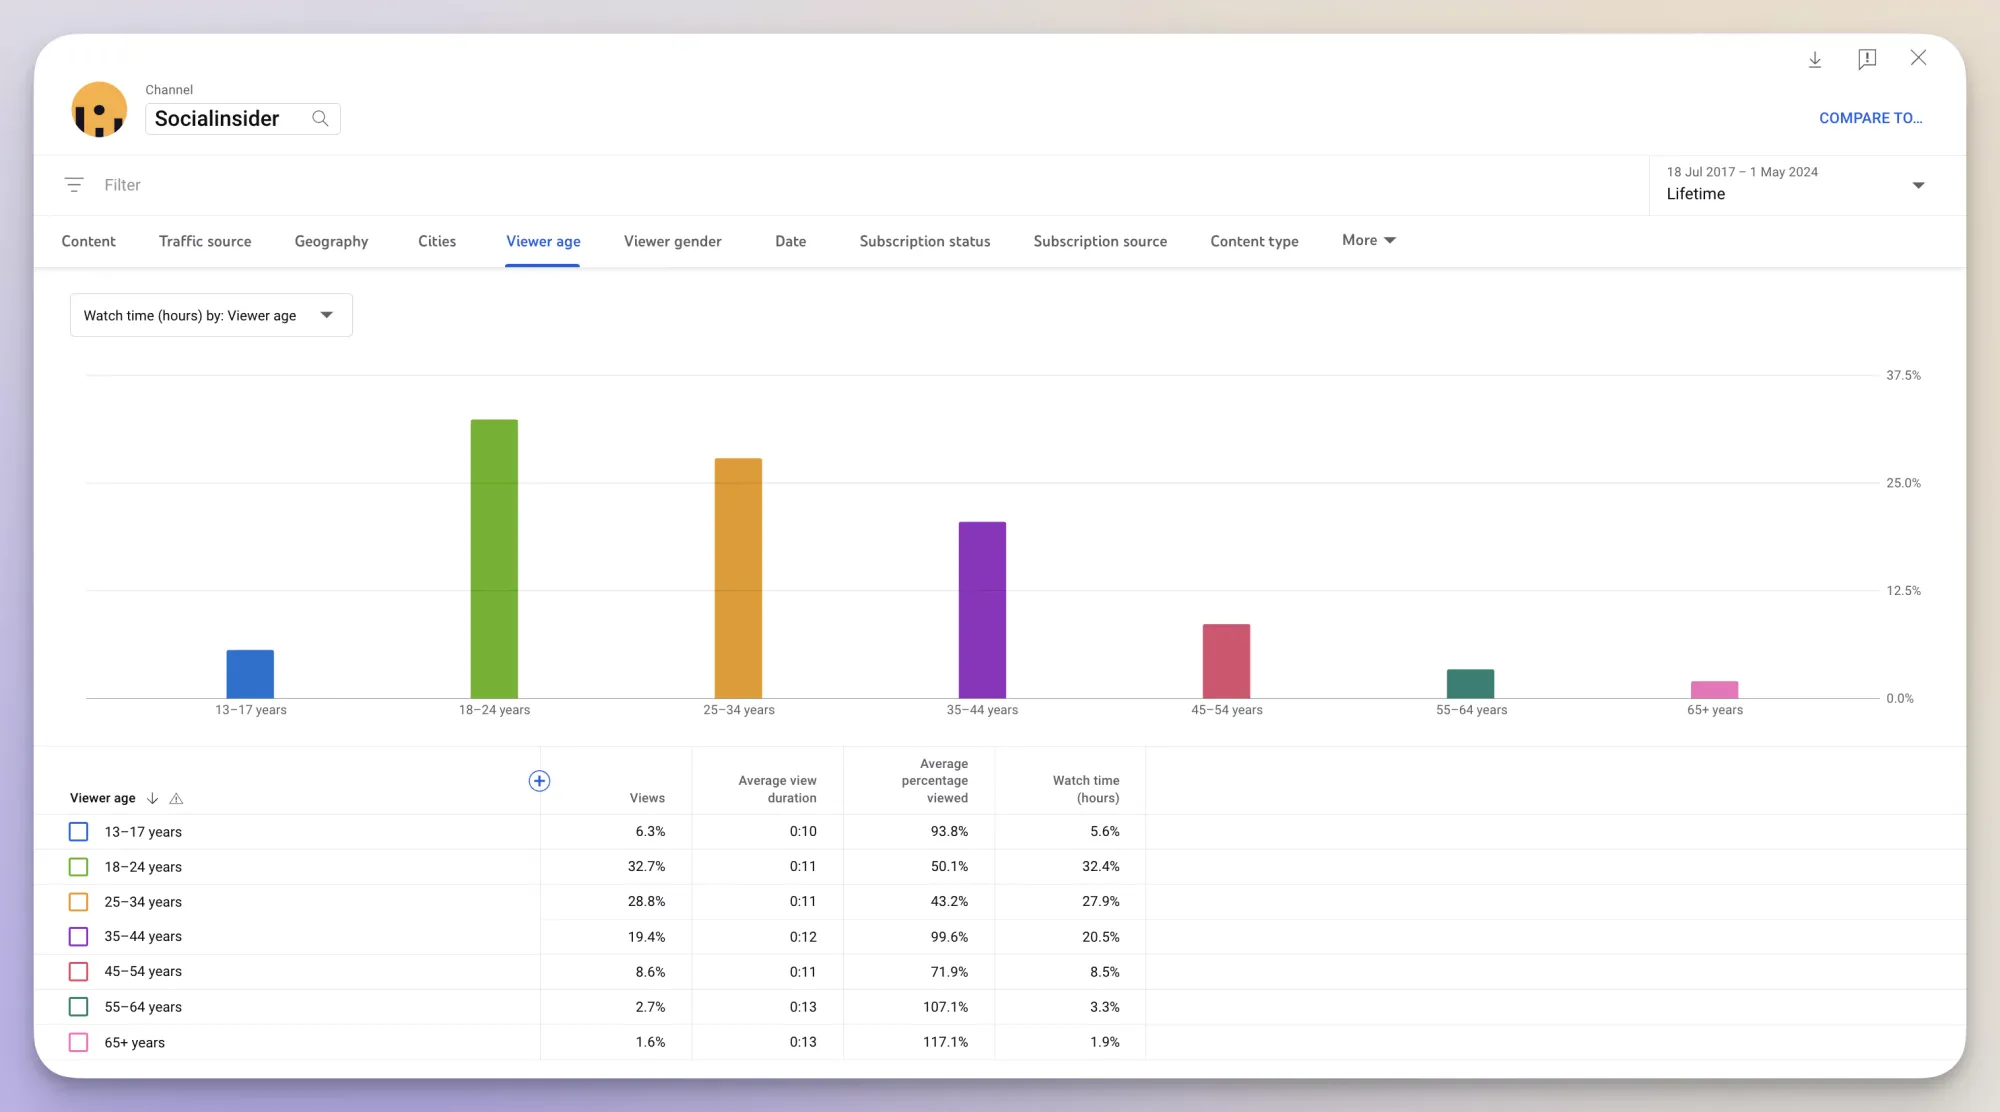Image resolution: width=2000 pixels, height=1112 pixels.
Task: Toggle the 13-17 years checkbox
Action: click(x=78, y=831)
